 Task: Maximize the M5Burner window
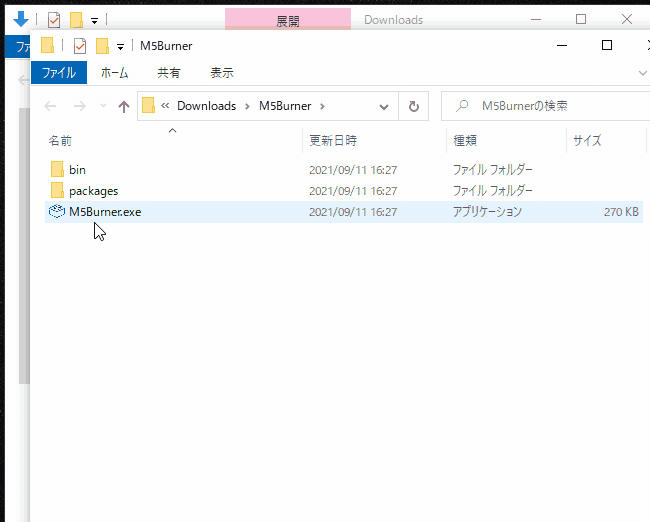click(607, 45)
